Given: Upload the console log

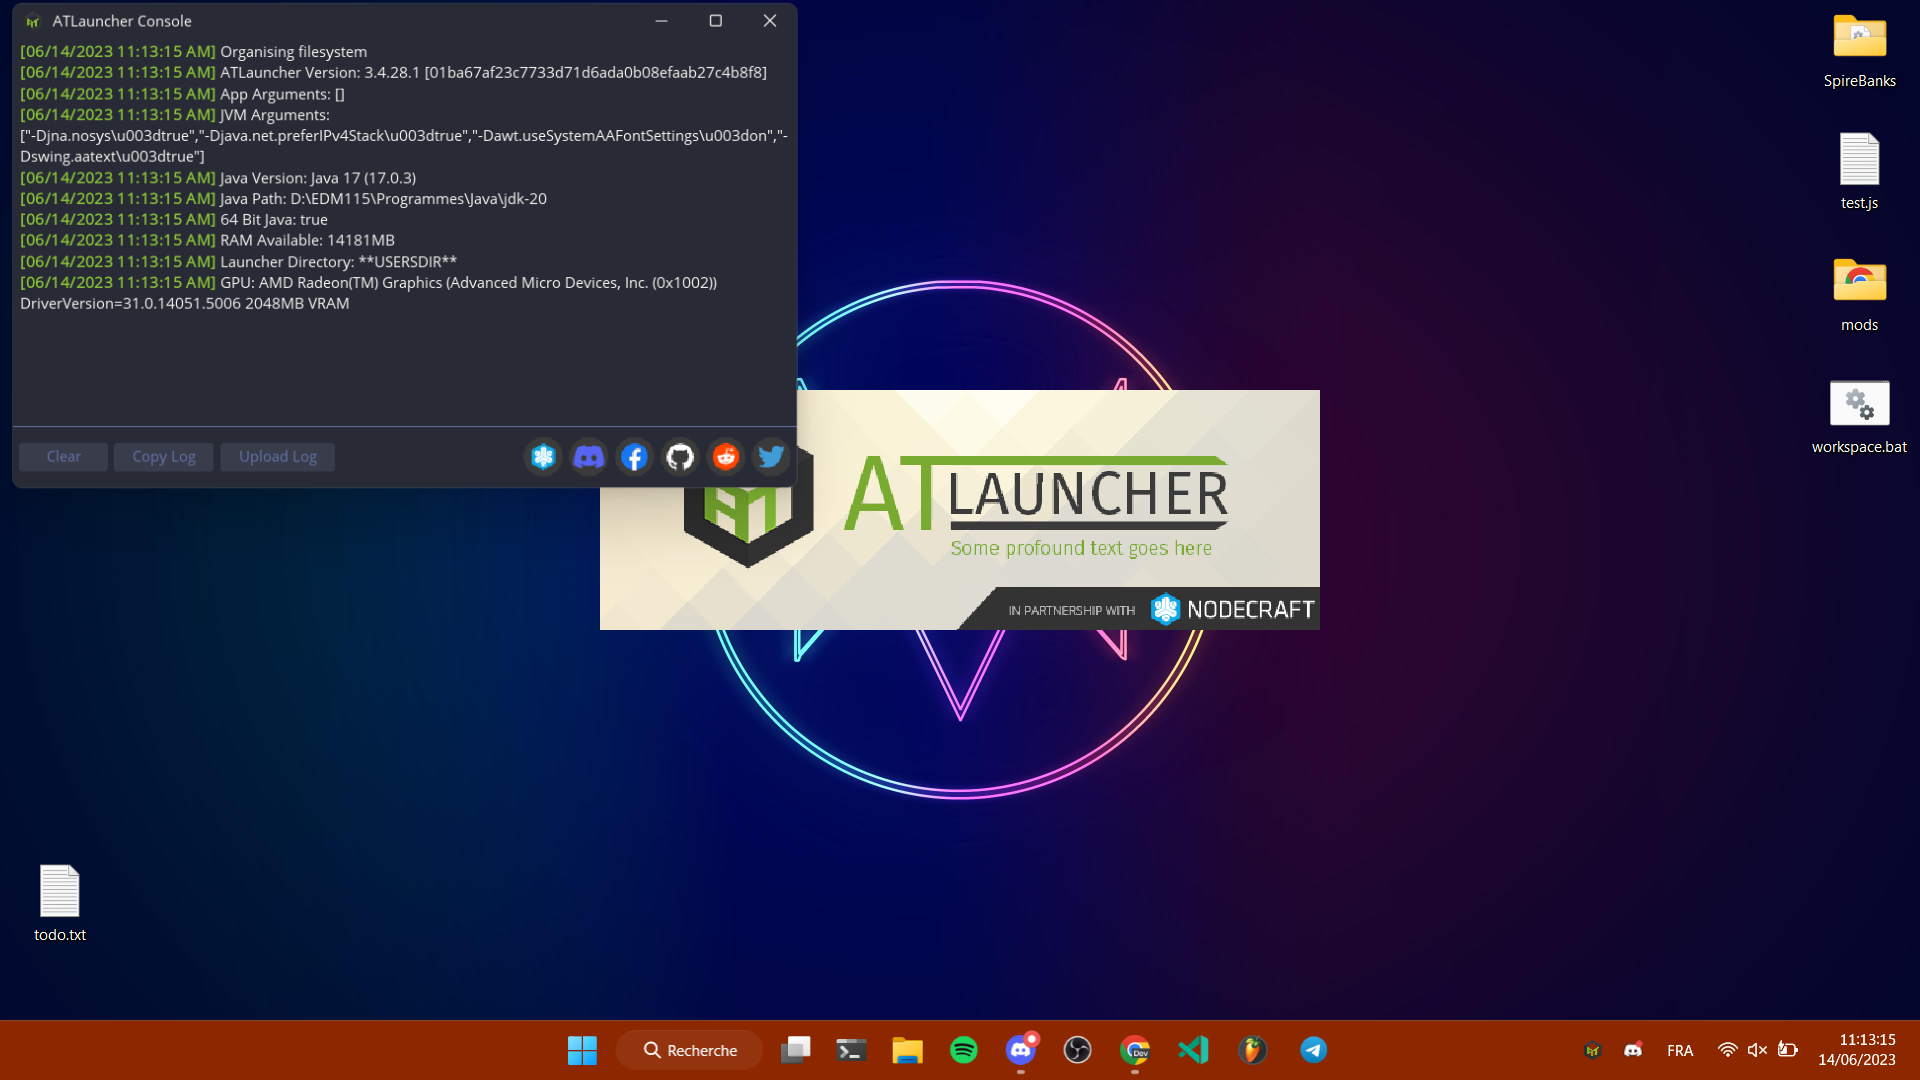Looking at the screenshot, I should pyautogui.click(x=277, y=456).
